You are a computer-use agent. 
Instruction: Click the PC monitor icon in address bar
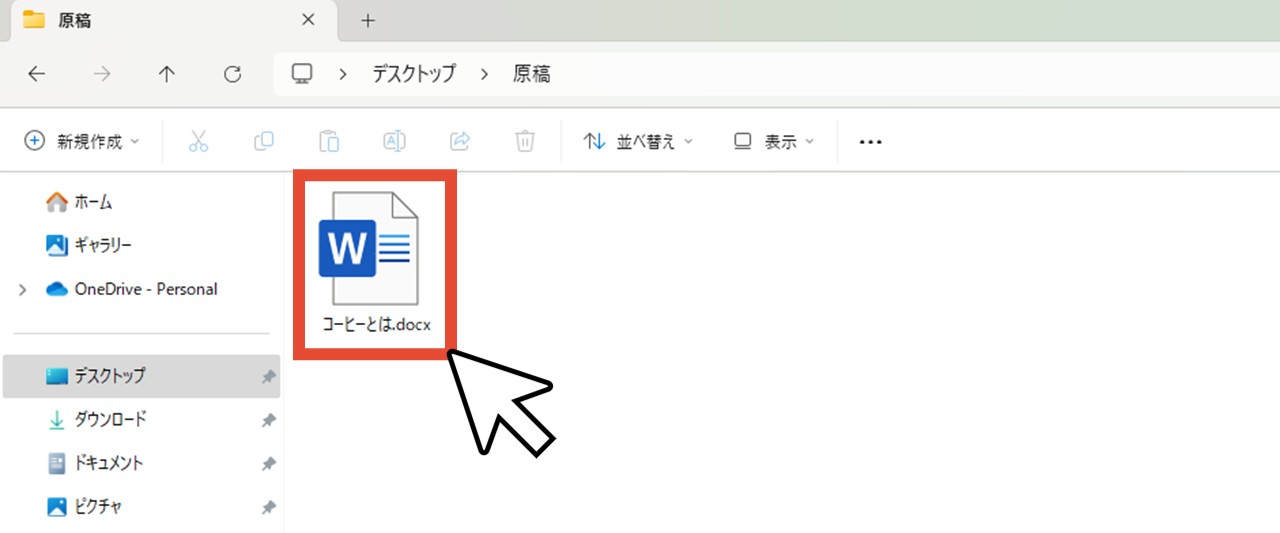(302, 74)
